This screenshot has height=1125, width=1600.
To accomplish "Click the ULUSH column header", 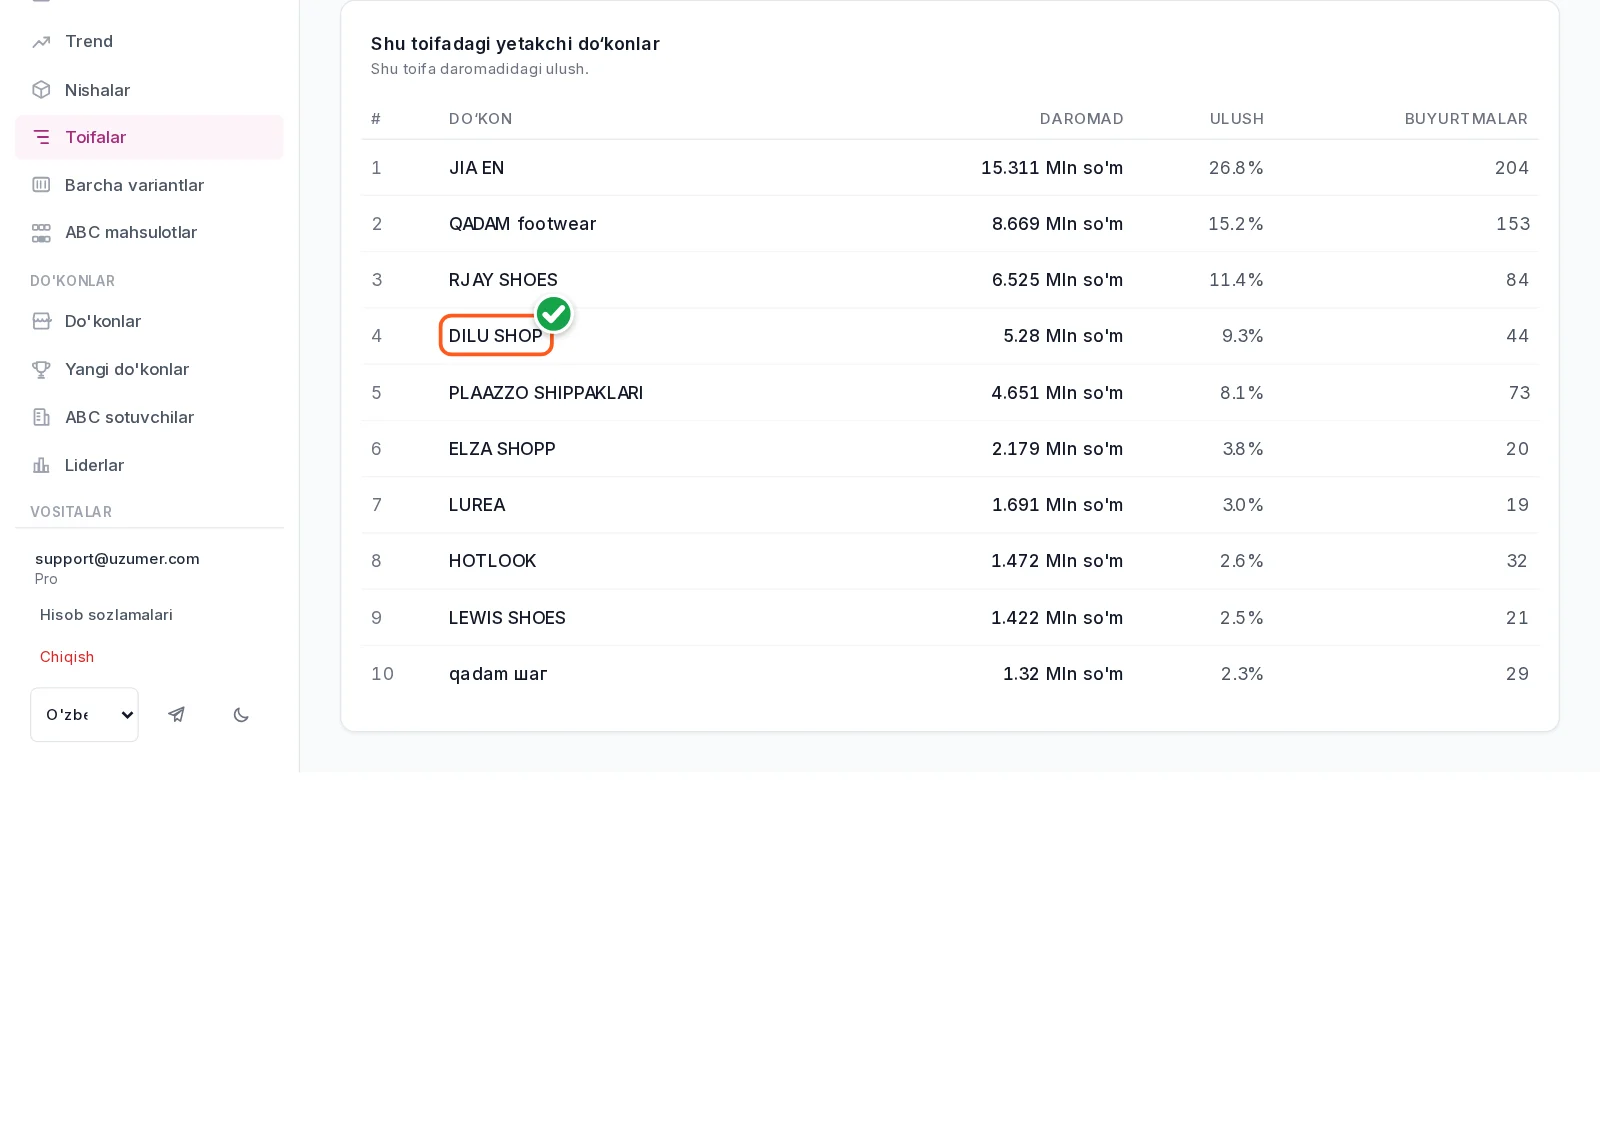I will [x=1236, y=119].
